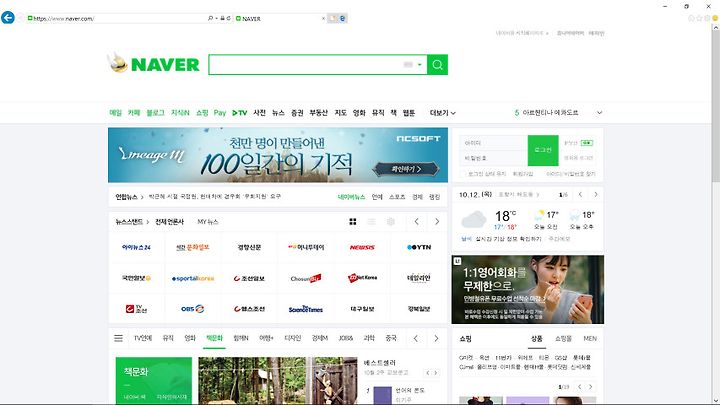Switch news stand to grid view icon

click(x=353, y=222)
